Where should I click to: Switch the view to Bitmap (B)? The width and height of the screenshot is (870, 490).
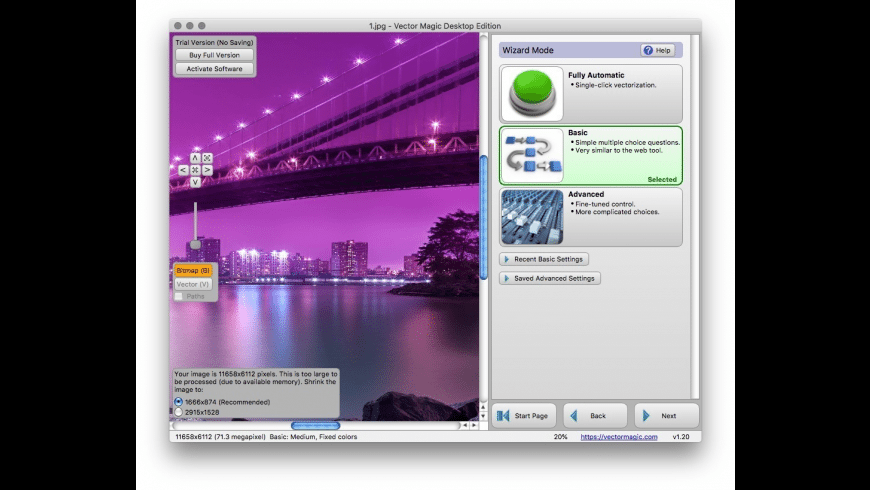193,270
